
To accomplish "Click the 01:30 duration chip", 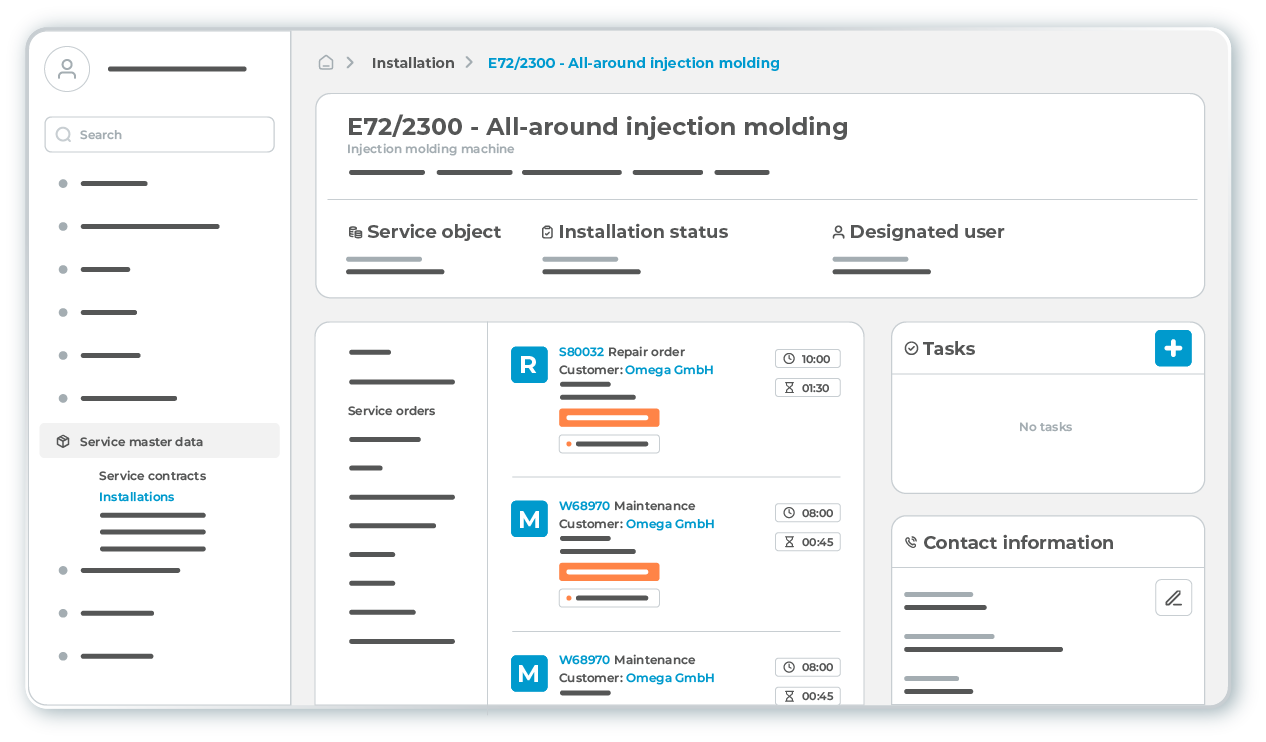I will [x=808, y=387].
